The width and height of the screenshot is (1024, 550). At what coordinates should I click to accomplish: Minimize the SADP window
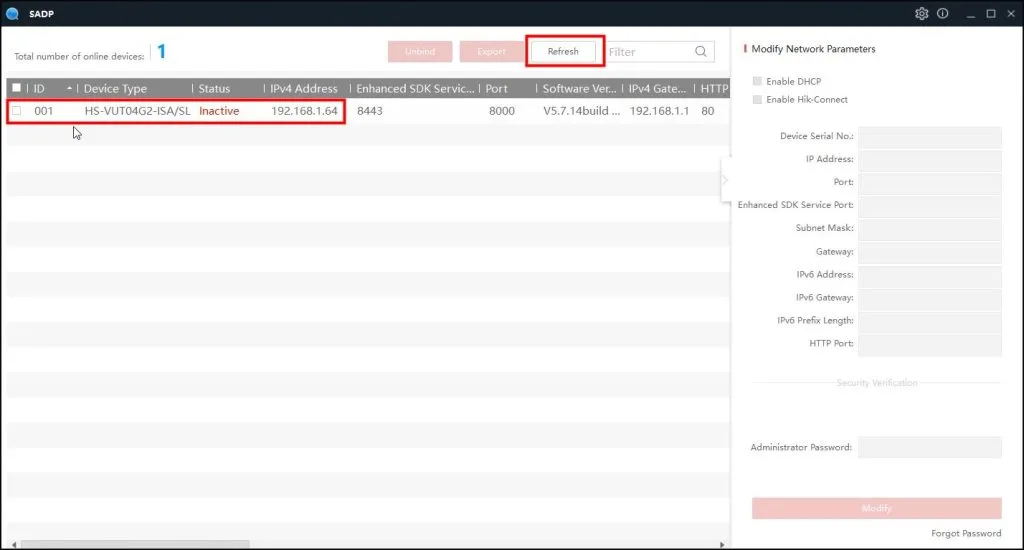click(x=970, y=14)
